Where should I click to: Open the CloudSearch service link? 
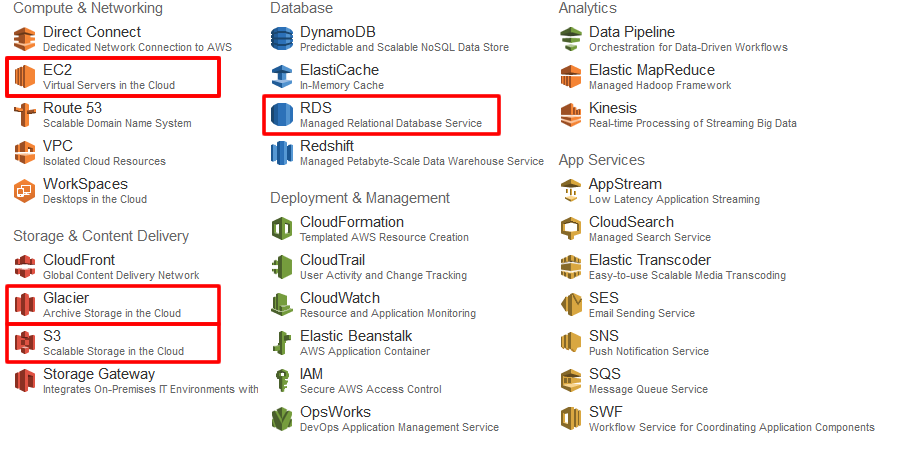click(x=632, y=222)
